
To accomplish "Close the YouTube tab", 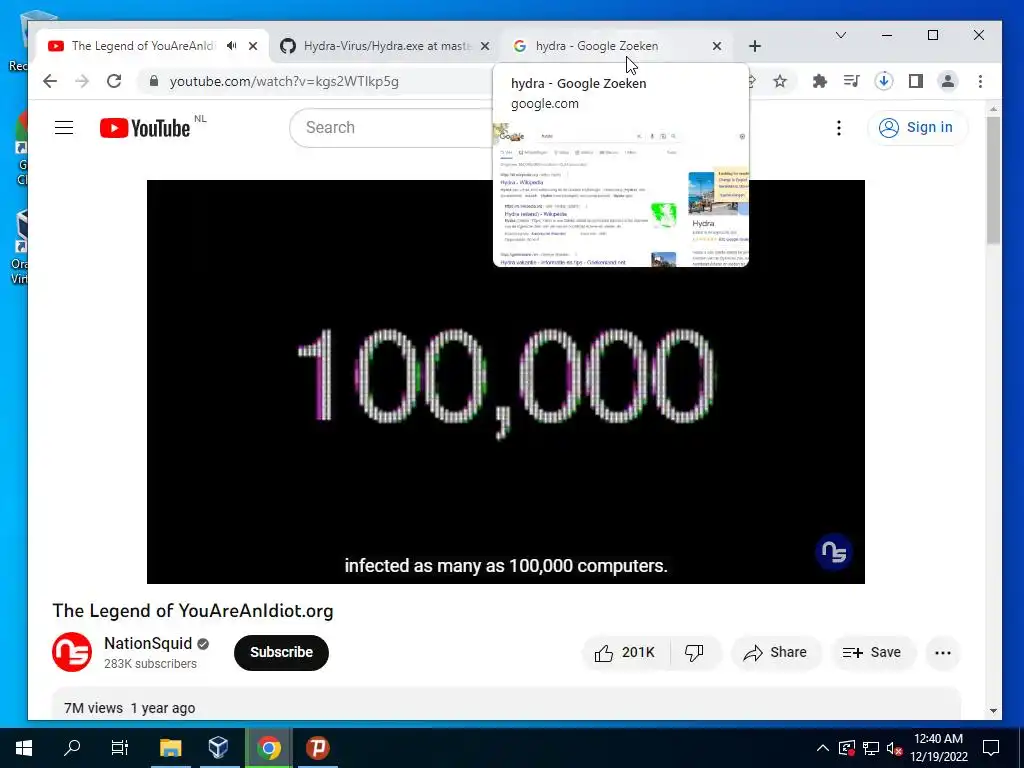I will click(x=253, y=46).
